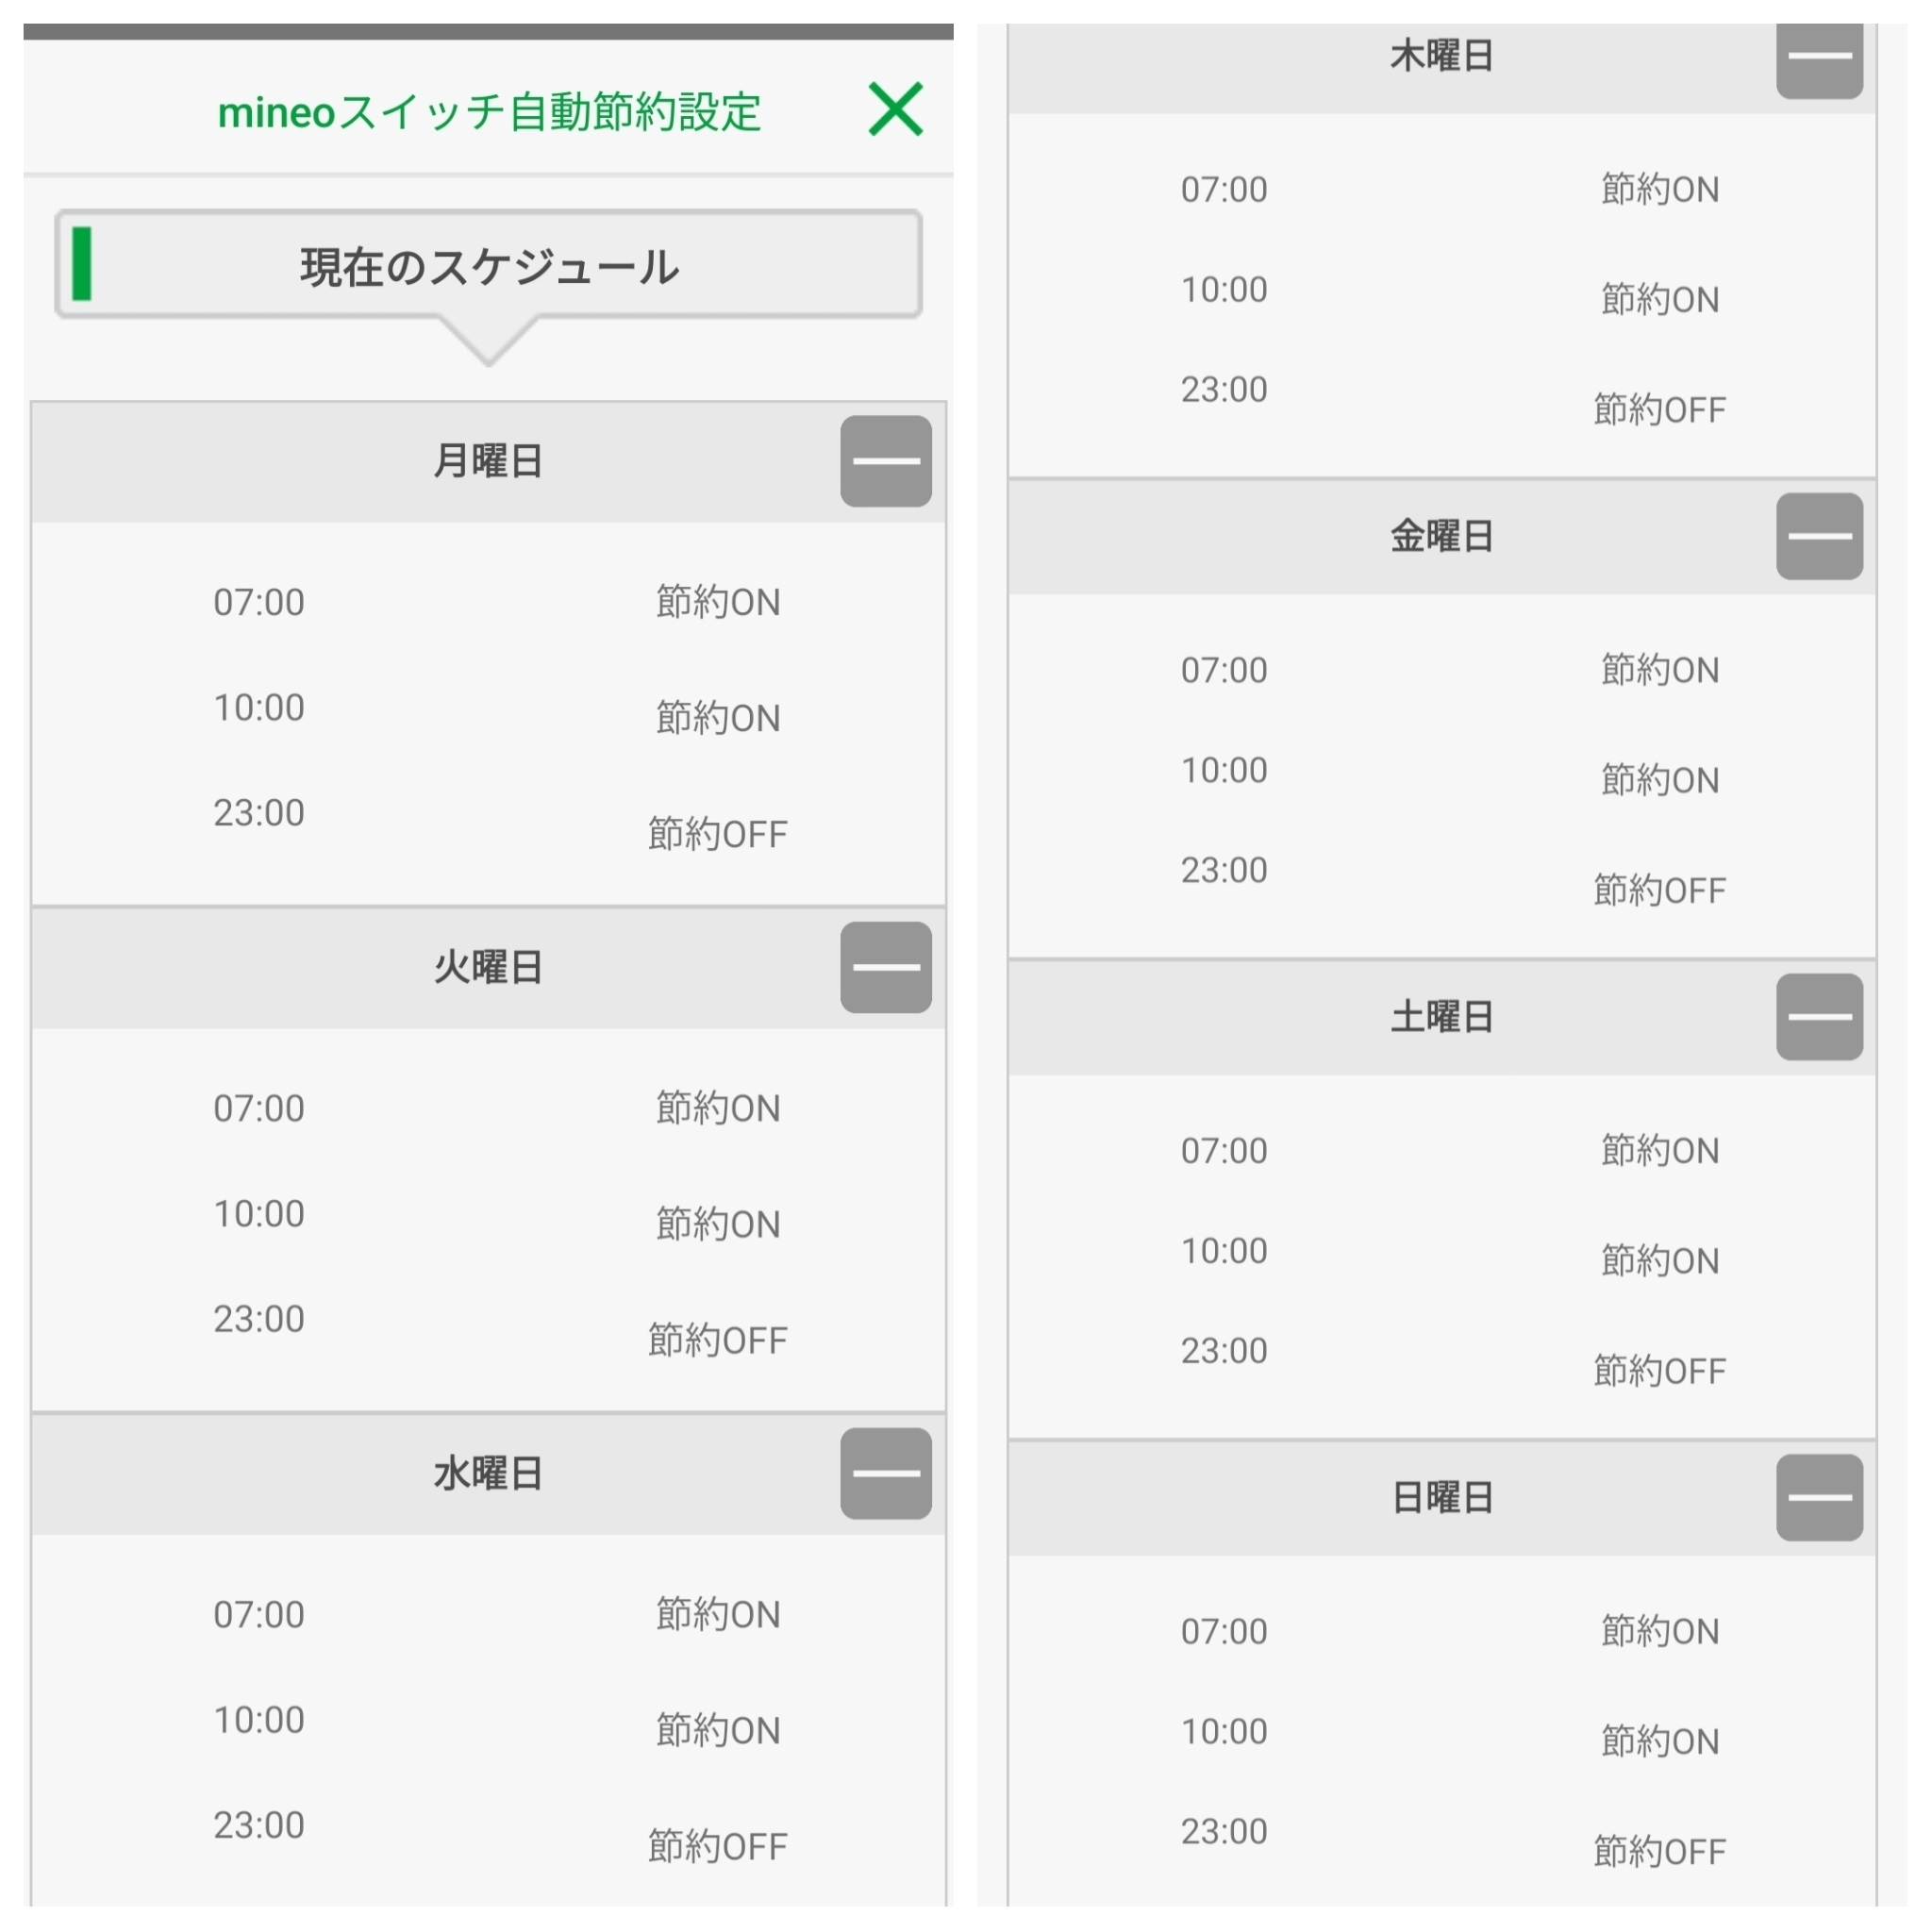Click 節約OFF in Monday's 23:00 row
Screen dimensions: 1932x1932
tap(717, 834)
